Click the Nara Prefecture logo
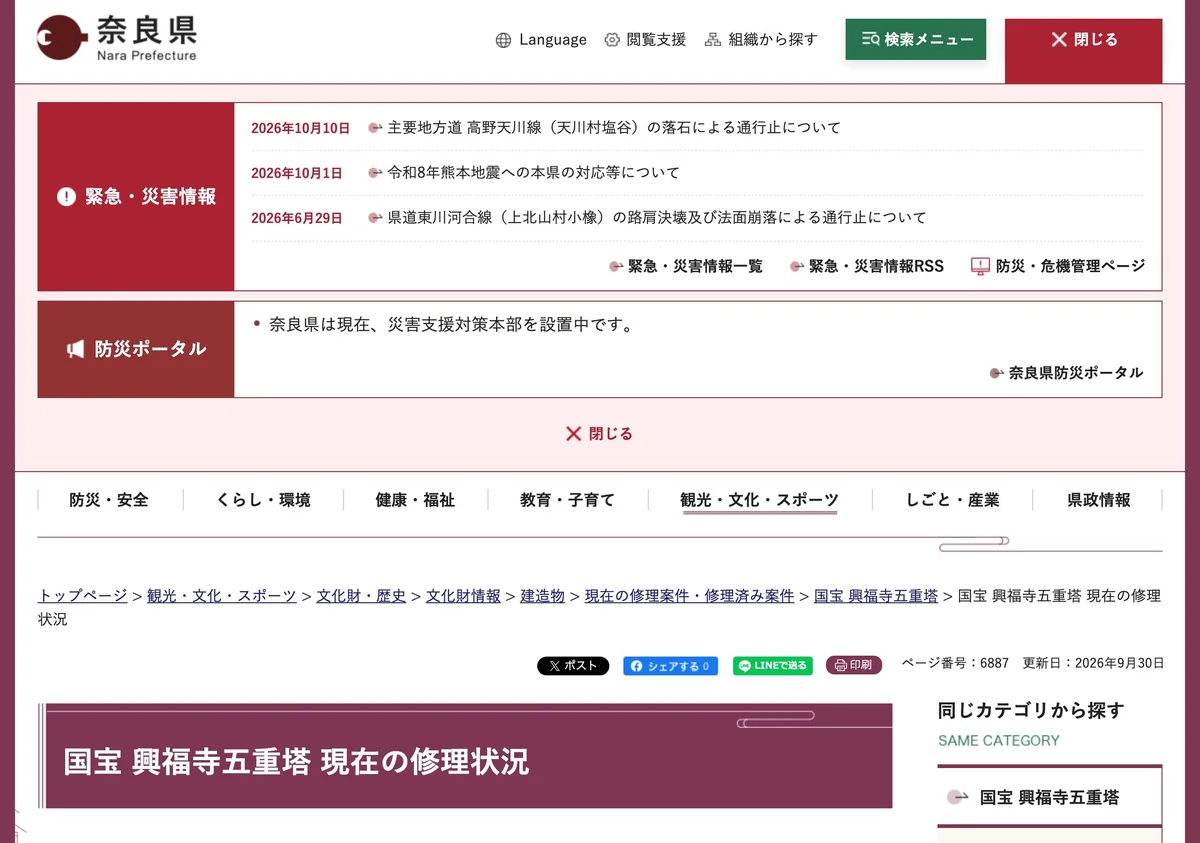 point(117,38)
